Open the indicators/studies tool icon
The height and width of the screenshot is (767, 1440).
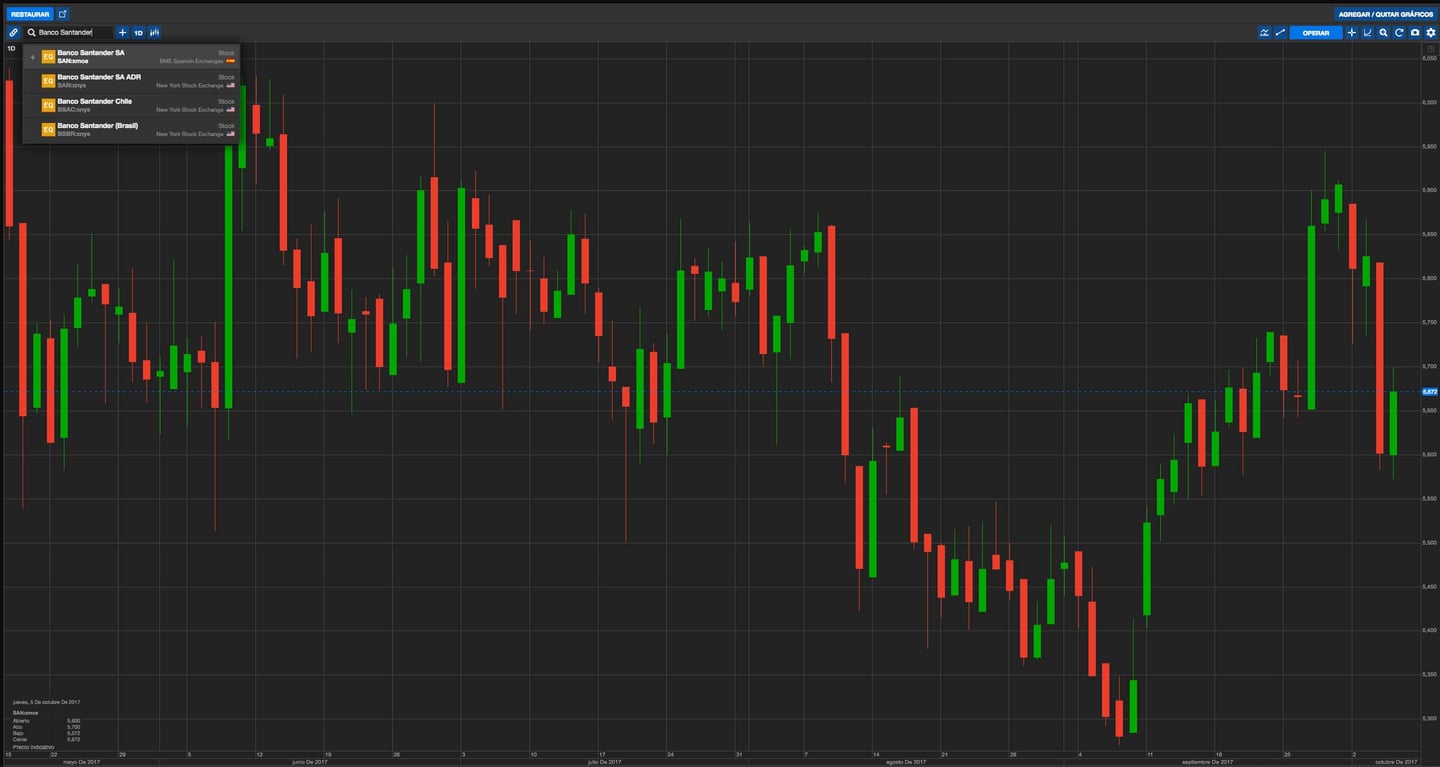1265,33
